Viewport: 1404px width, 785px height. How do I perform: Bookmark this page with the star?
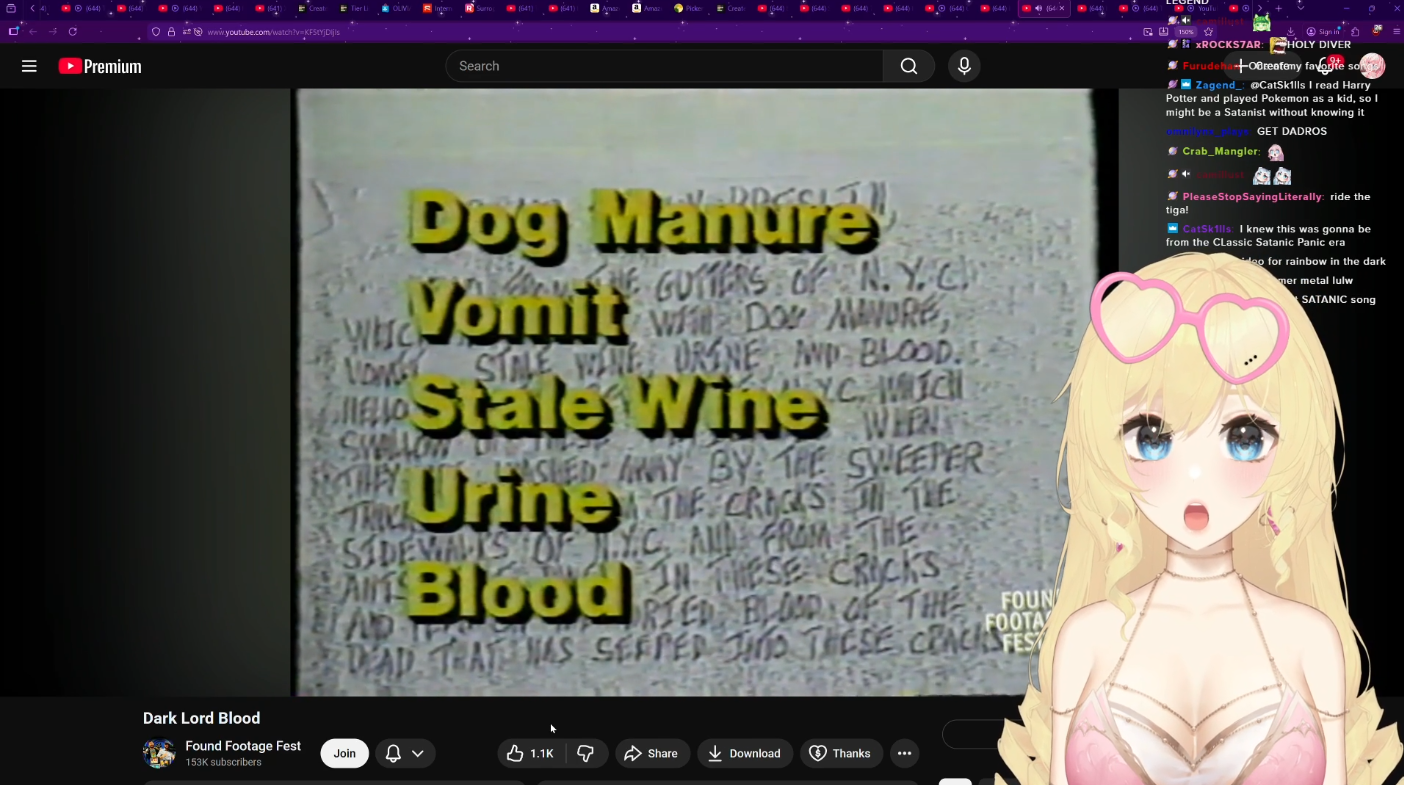tap(1208, 32)
